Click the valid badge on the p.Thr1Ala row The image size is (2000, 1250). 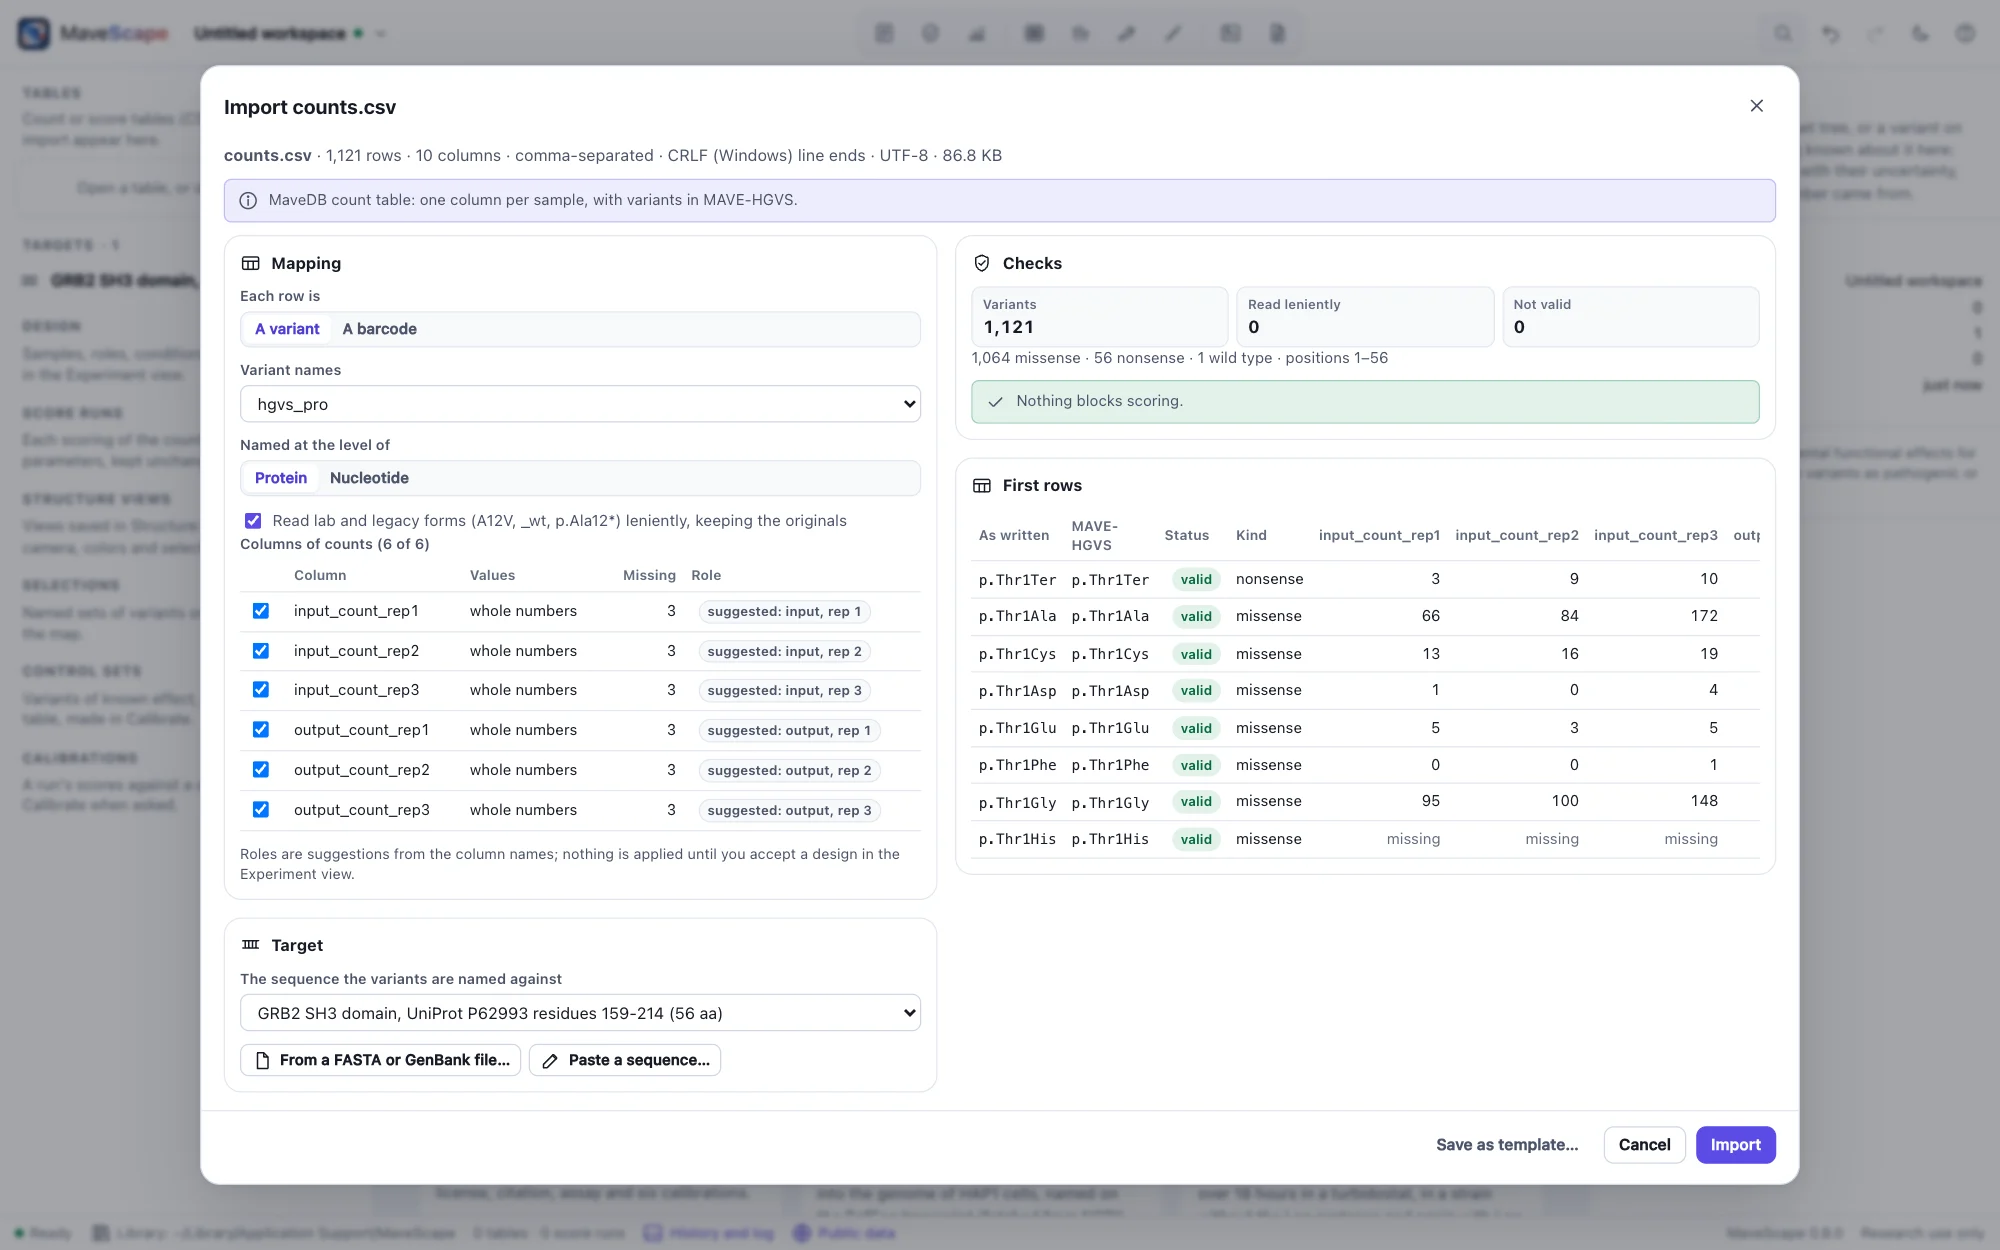click(x=1196, y=616)
